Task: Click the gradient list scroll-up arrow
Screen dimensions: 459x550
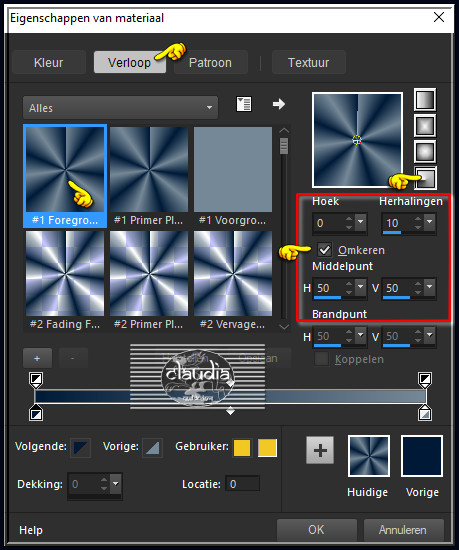Action: tap(284, 130)
